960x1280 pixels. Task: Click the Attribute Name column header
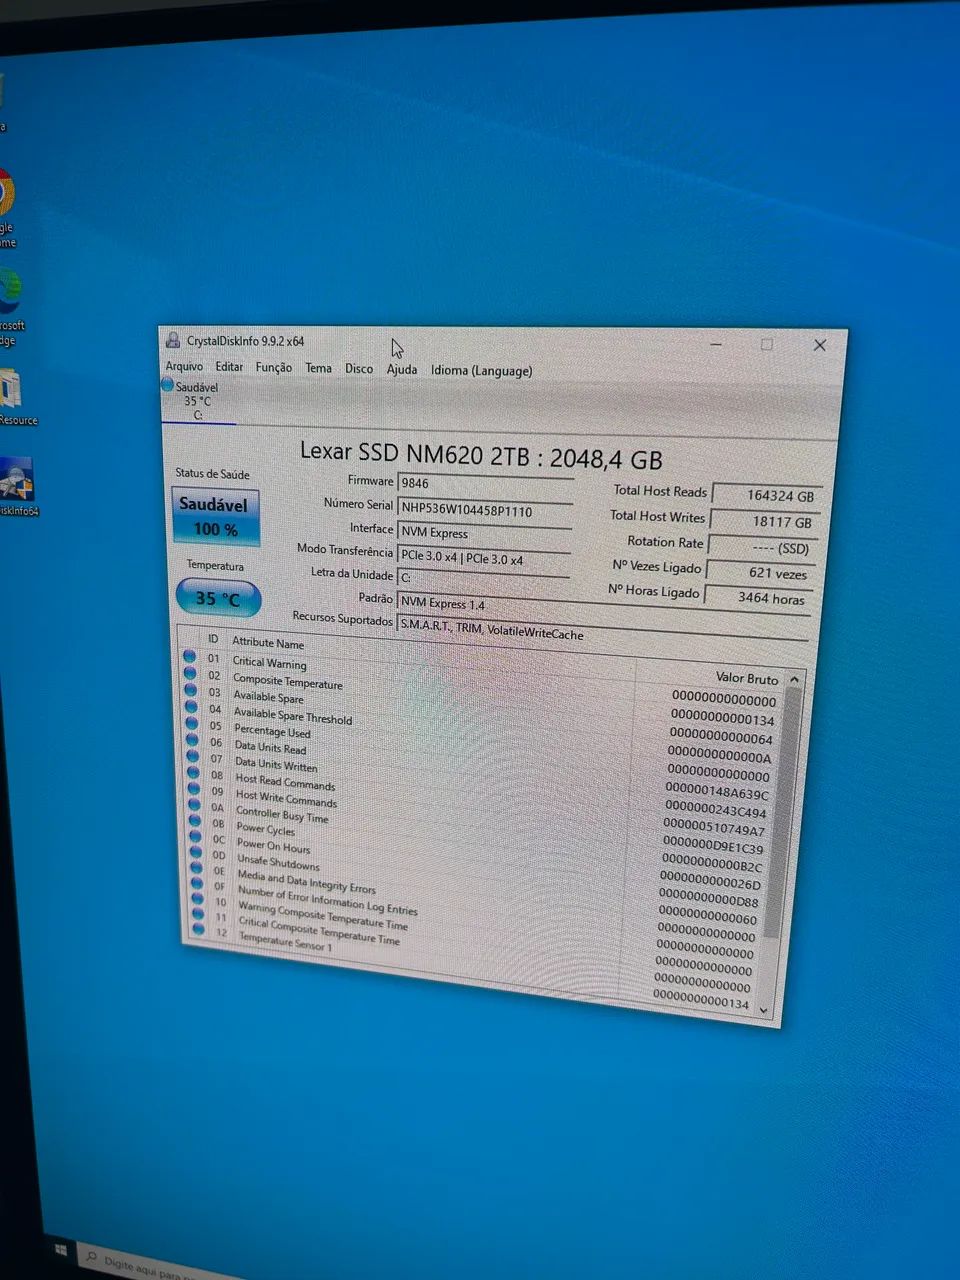coord(268,643)
